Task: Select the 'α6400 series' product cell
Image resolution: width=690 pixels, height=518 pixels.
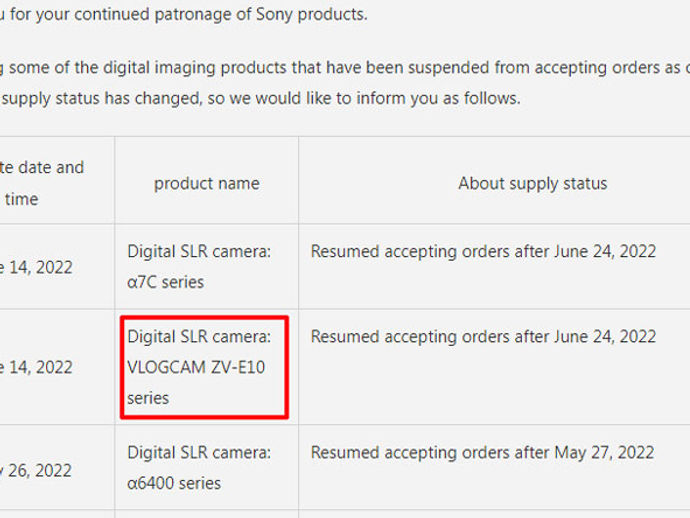Action: click(x=174, y=483)
